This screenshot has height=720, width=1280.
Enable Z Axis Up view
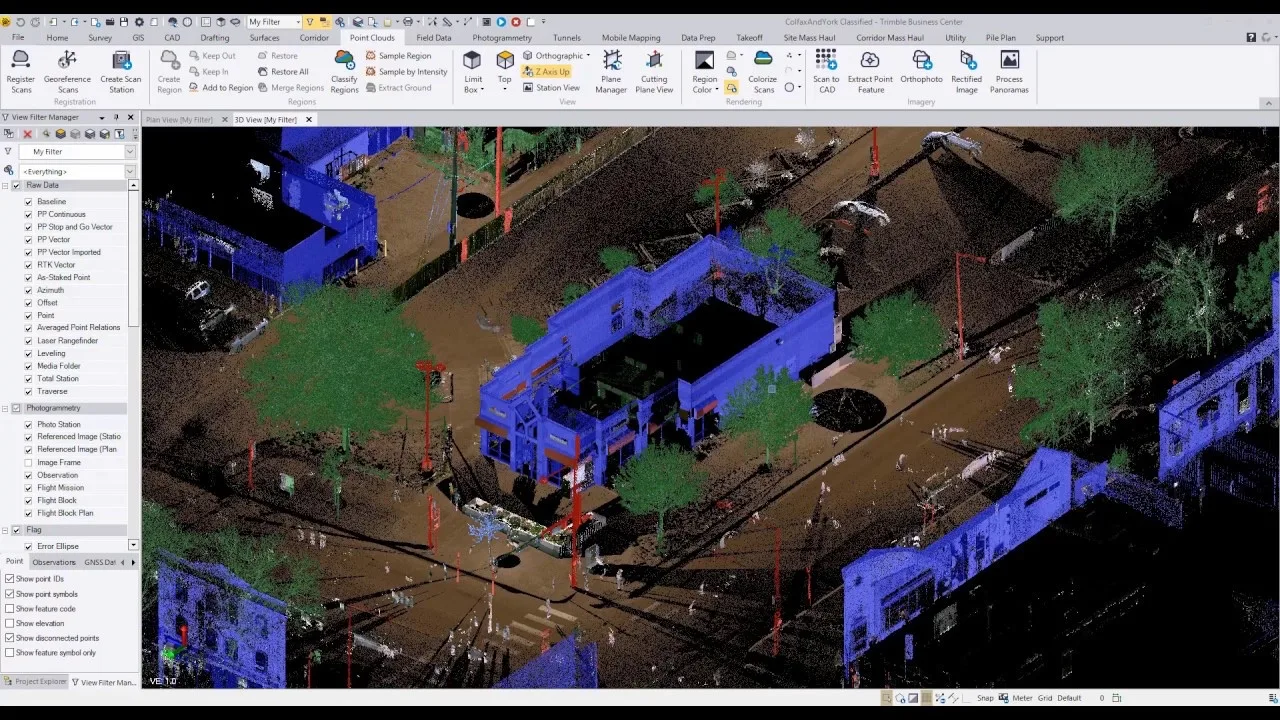pyautogui.click(x=546, y=72)
